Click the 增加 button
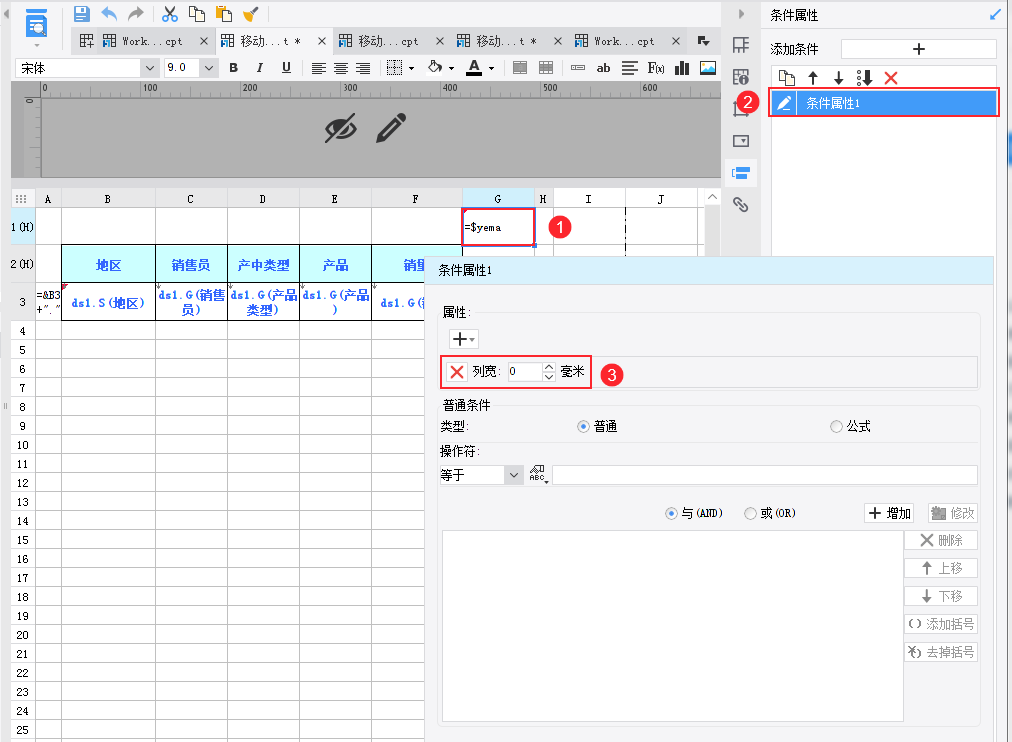The image size is (1012, 742). (x=889, y=513)
